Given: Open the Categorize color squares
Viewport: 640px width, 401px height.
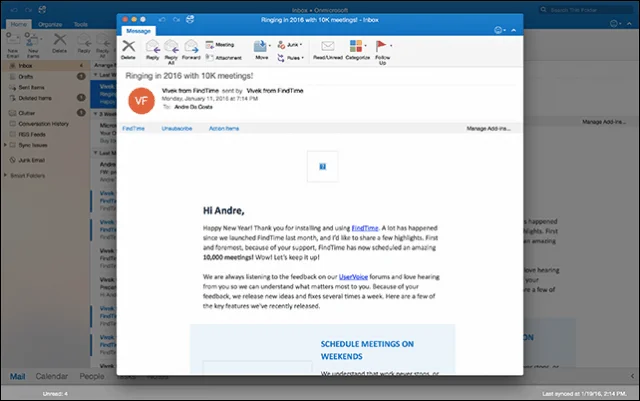Looking at the screenshot, I should point(356,46).
